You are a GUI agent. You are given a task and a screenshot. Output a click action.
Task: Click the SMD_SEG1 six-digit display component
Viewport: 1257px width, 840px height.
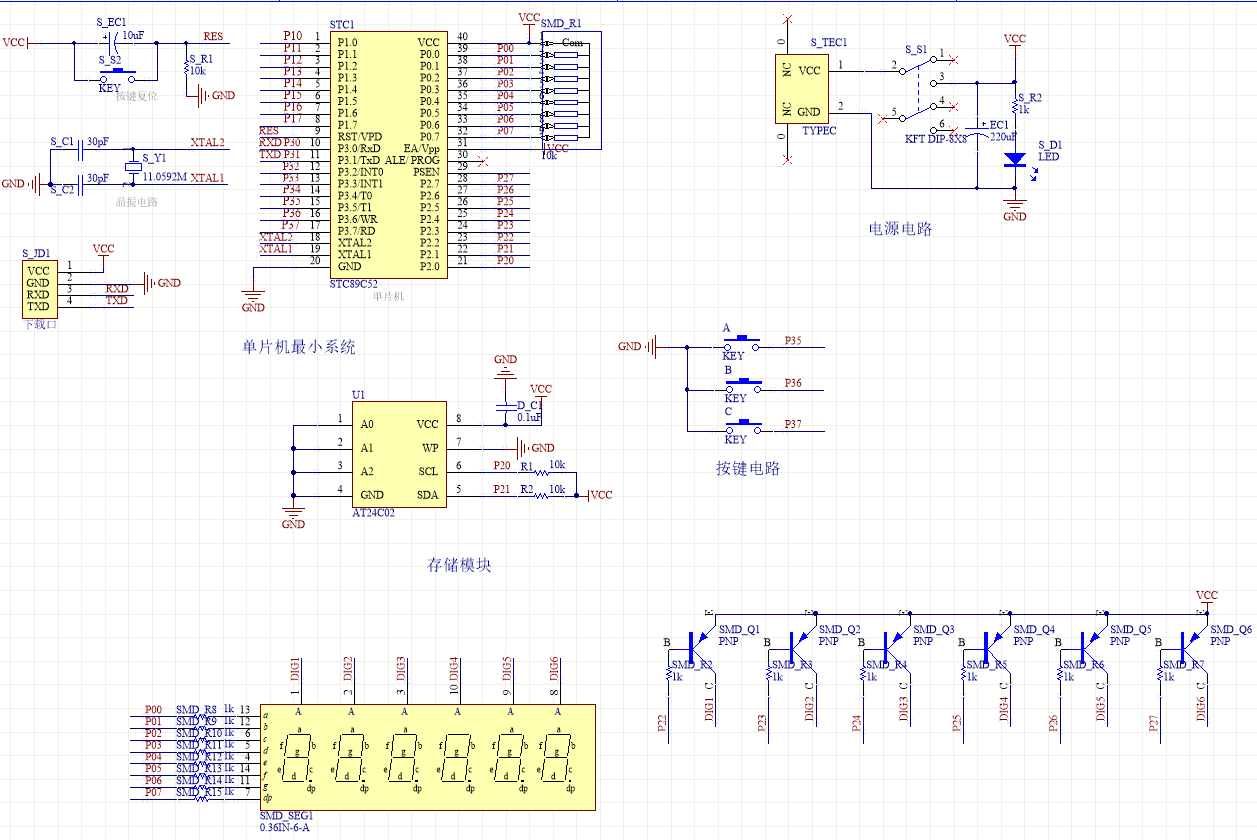point(427,757)
